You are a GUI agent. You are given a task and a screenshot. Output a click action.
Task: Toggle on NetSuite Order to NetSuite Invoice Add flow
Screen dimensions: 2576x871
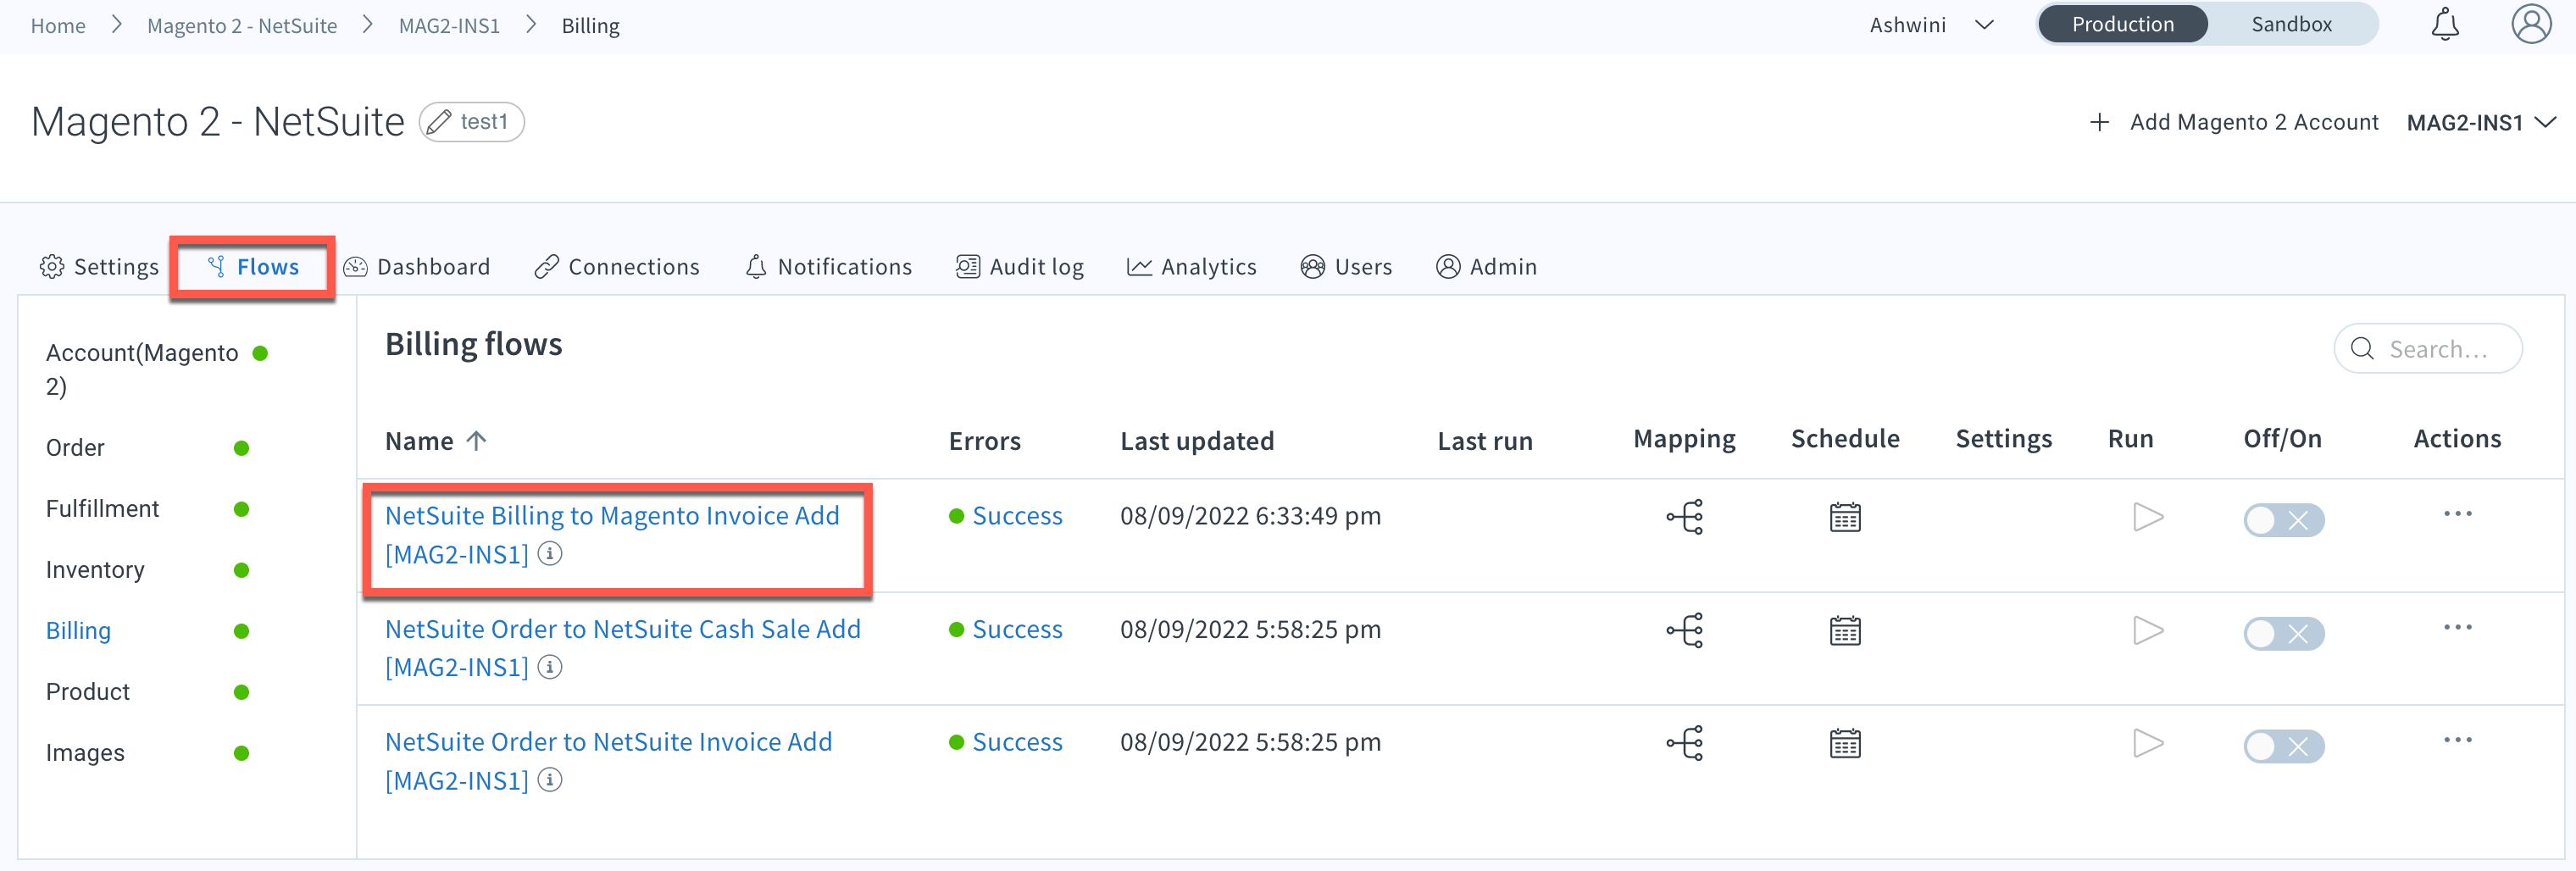[x=2283, y=746]
